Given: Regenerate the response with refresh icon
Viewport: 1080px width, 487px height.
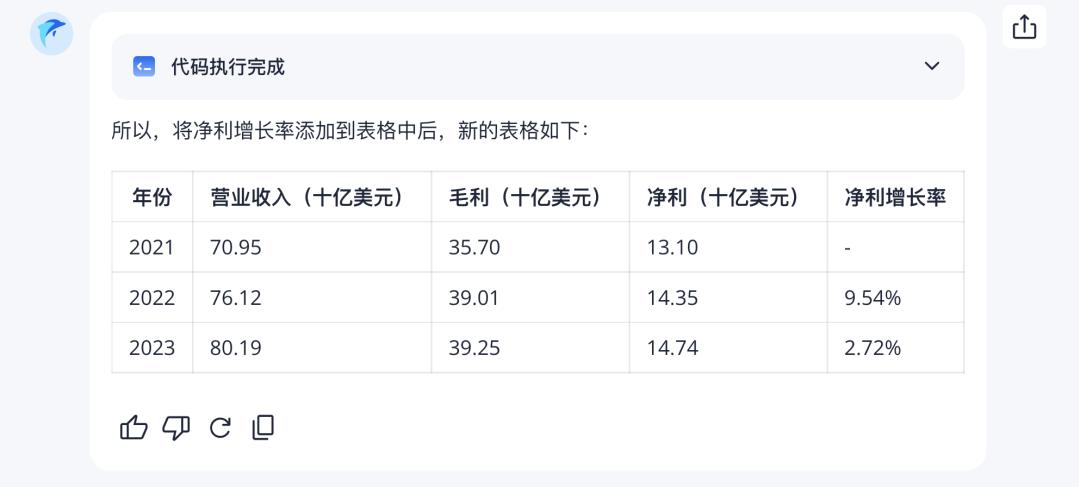Looking at the screenshot, I should [x=220, y=428].
